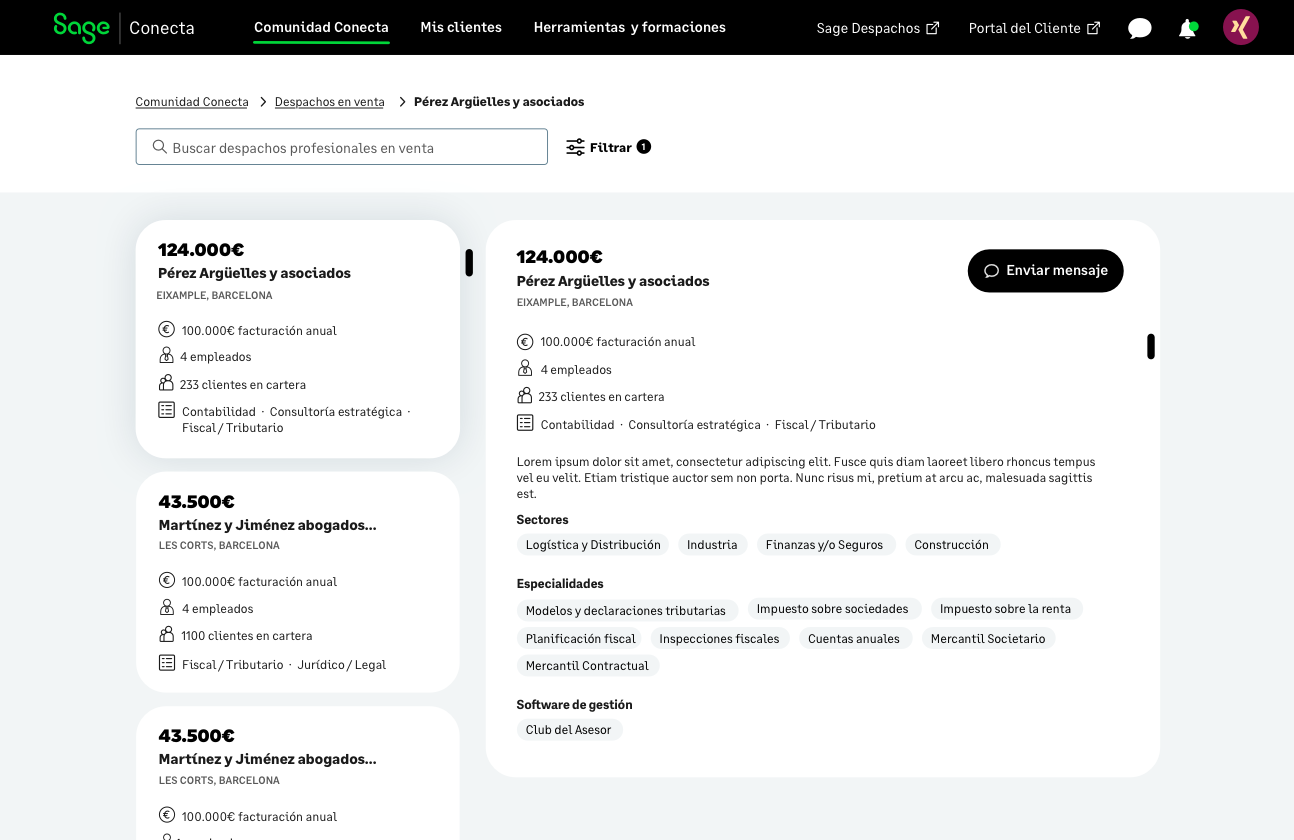This screenshot has height=840, width=1294.
Task: Open the notifications bell
Action: tap(1187, 28)
